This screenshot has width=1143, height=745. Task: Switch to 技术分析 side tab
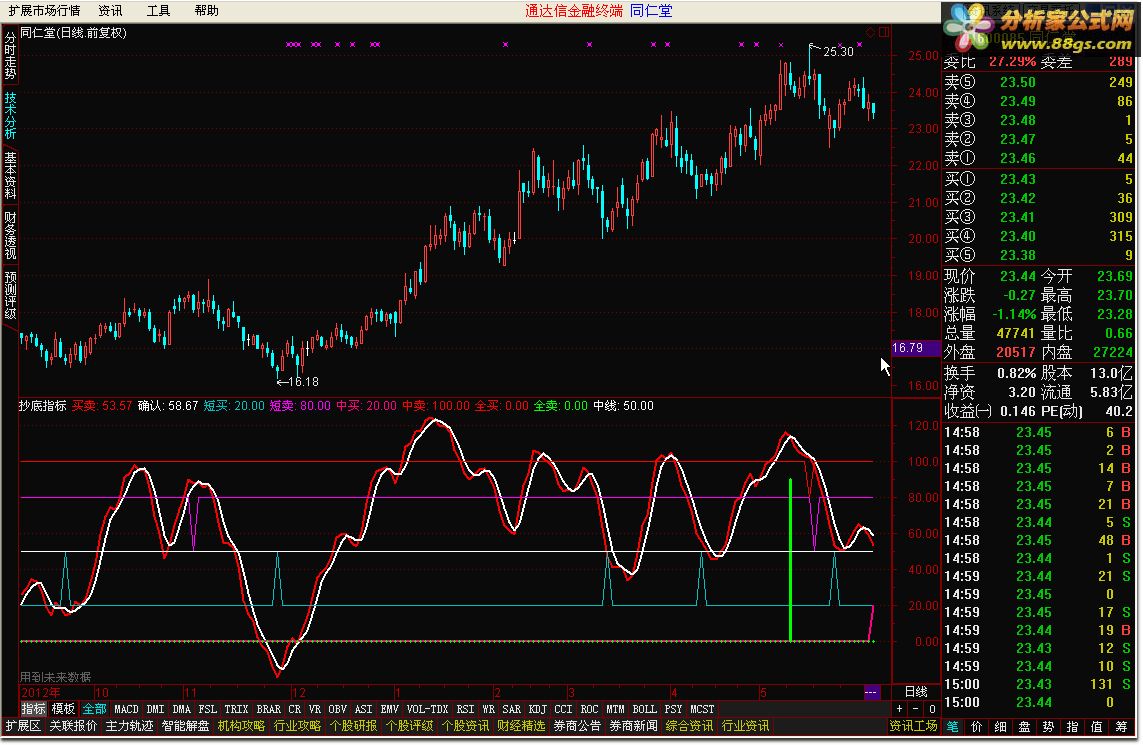pos(10,115)
